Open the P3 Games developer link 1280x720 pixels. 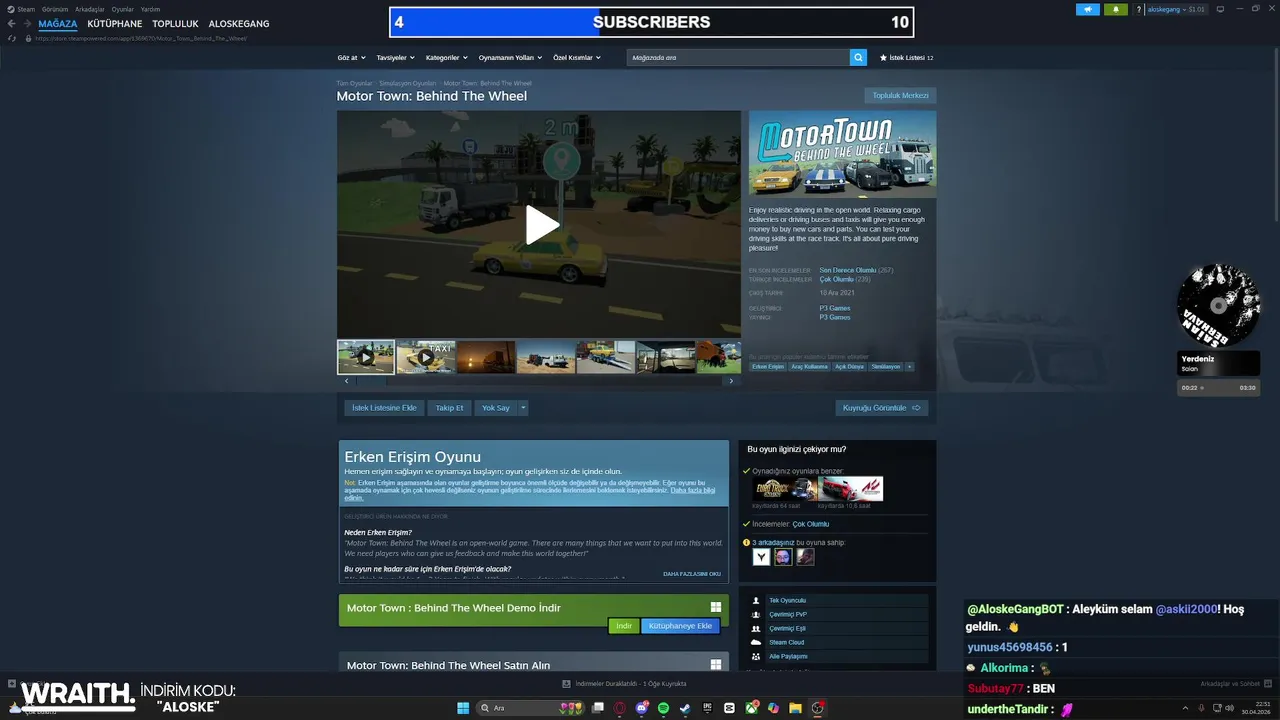click(835, 308)
